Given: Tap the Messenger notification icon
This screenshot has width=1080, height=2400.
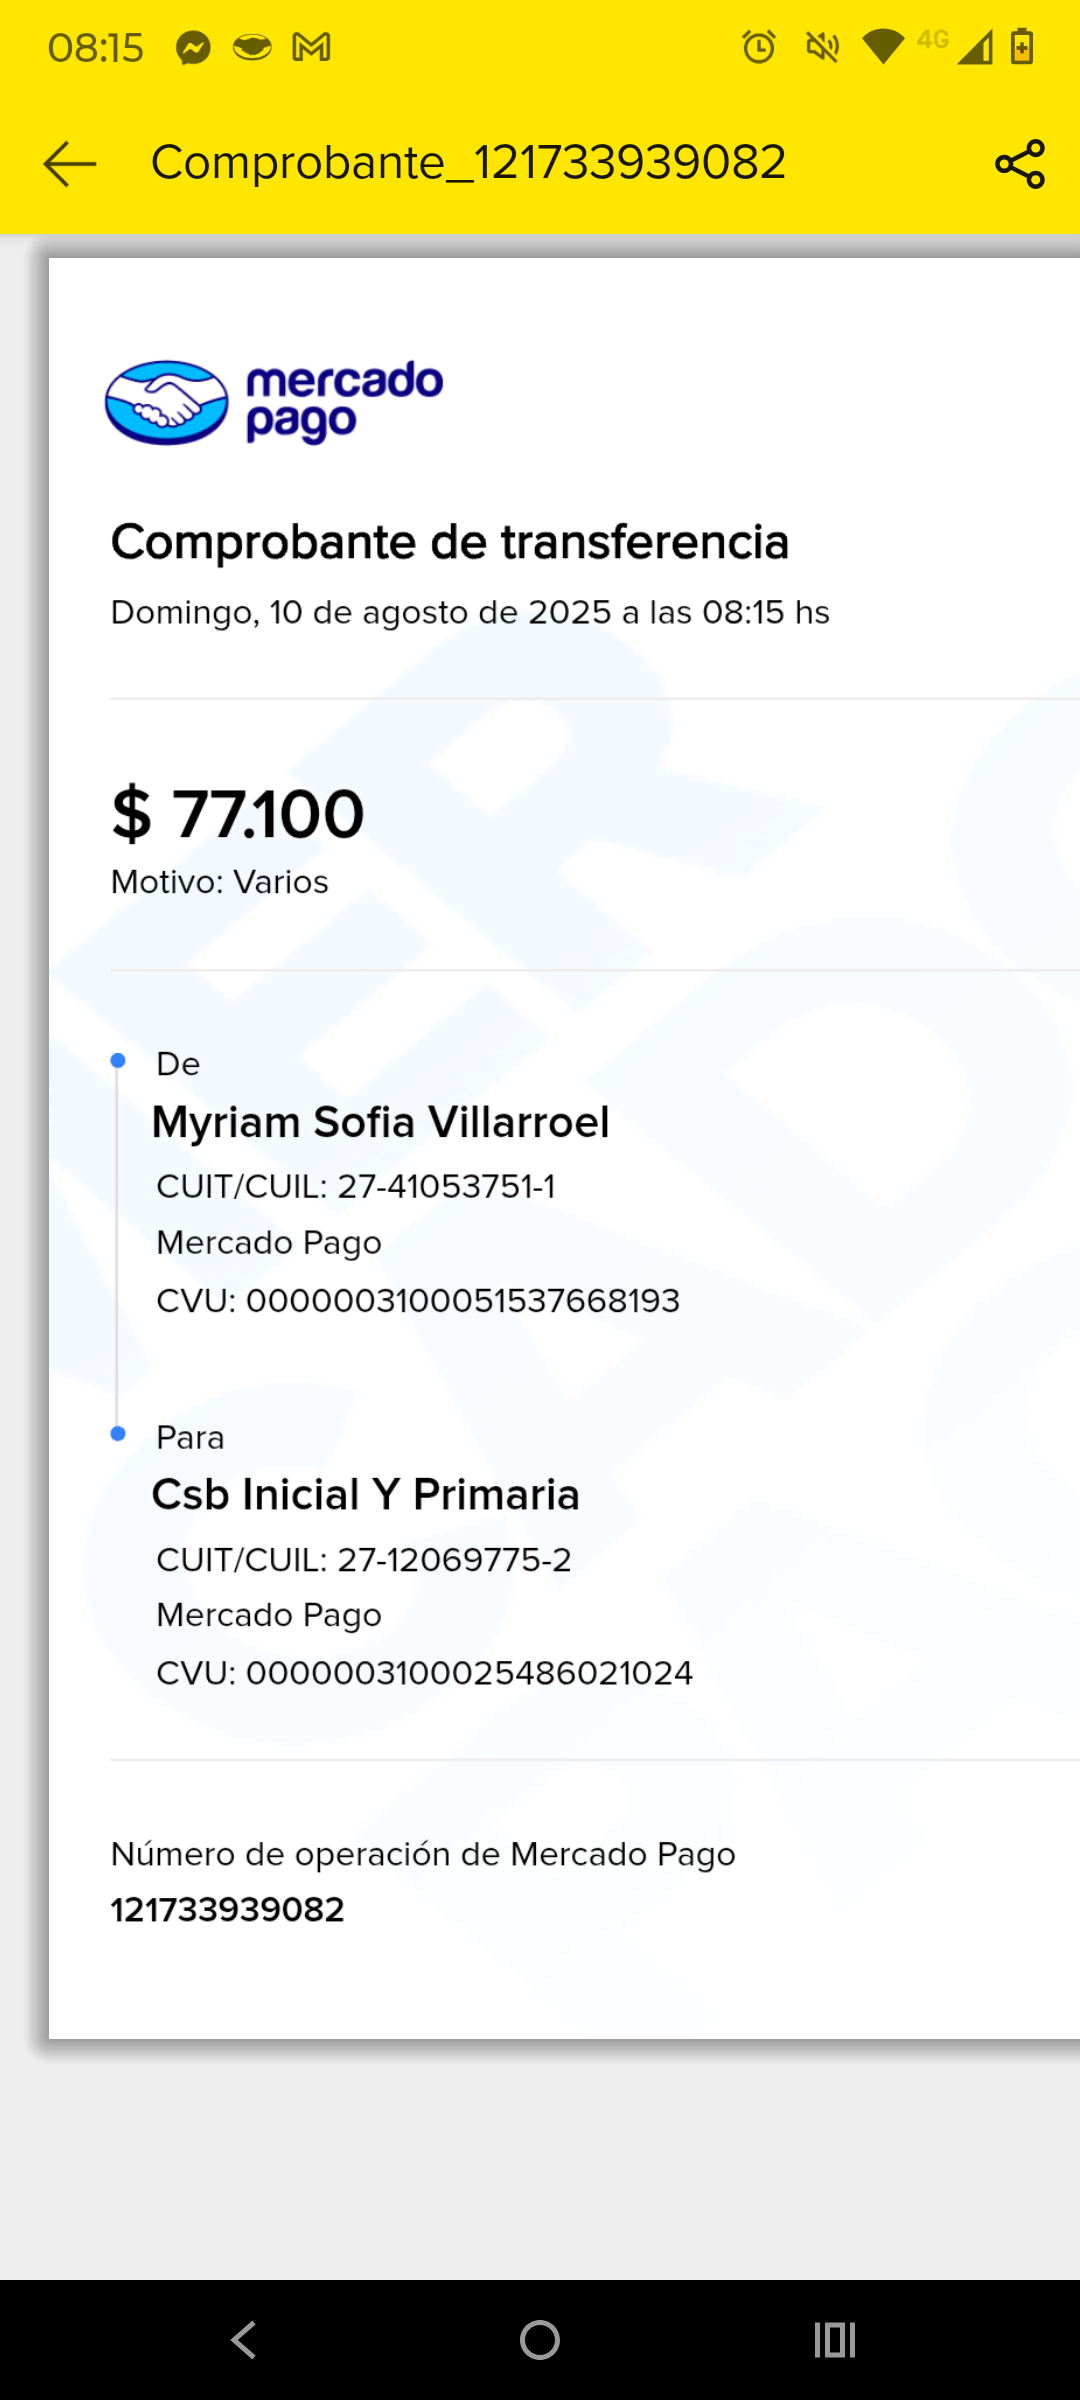Looking at the screenshot, I should [x=193, y=47].
